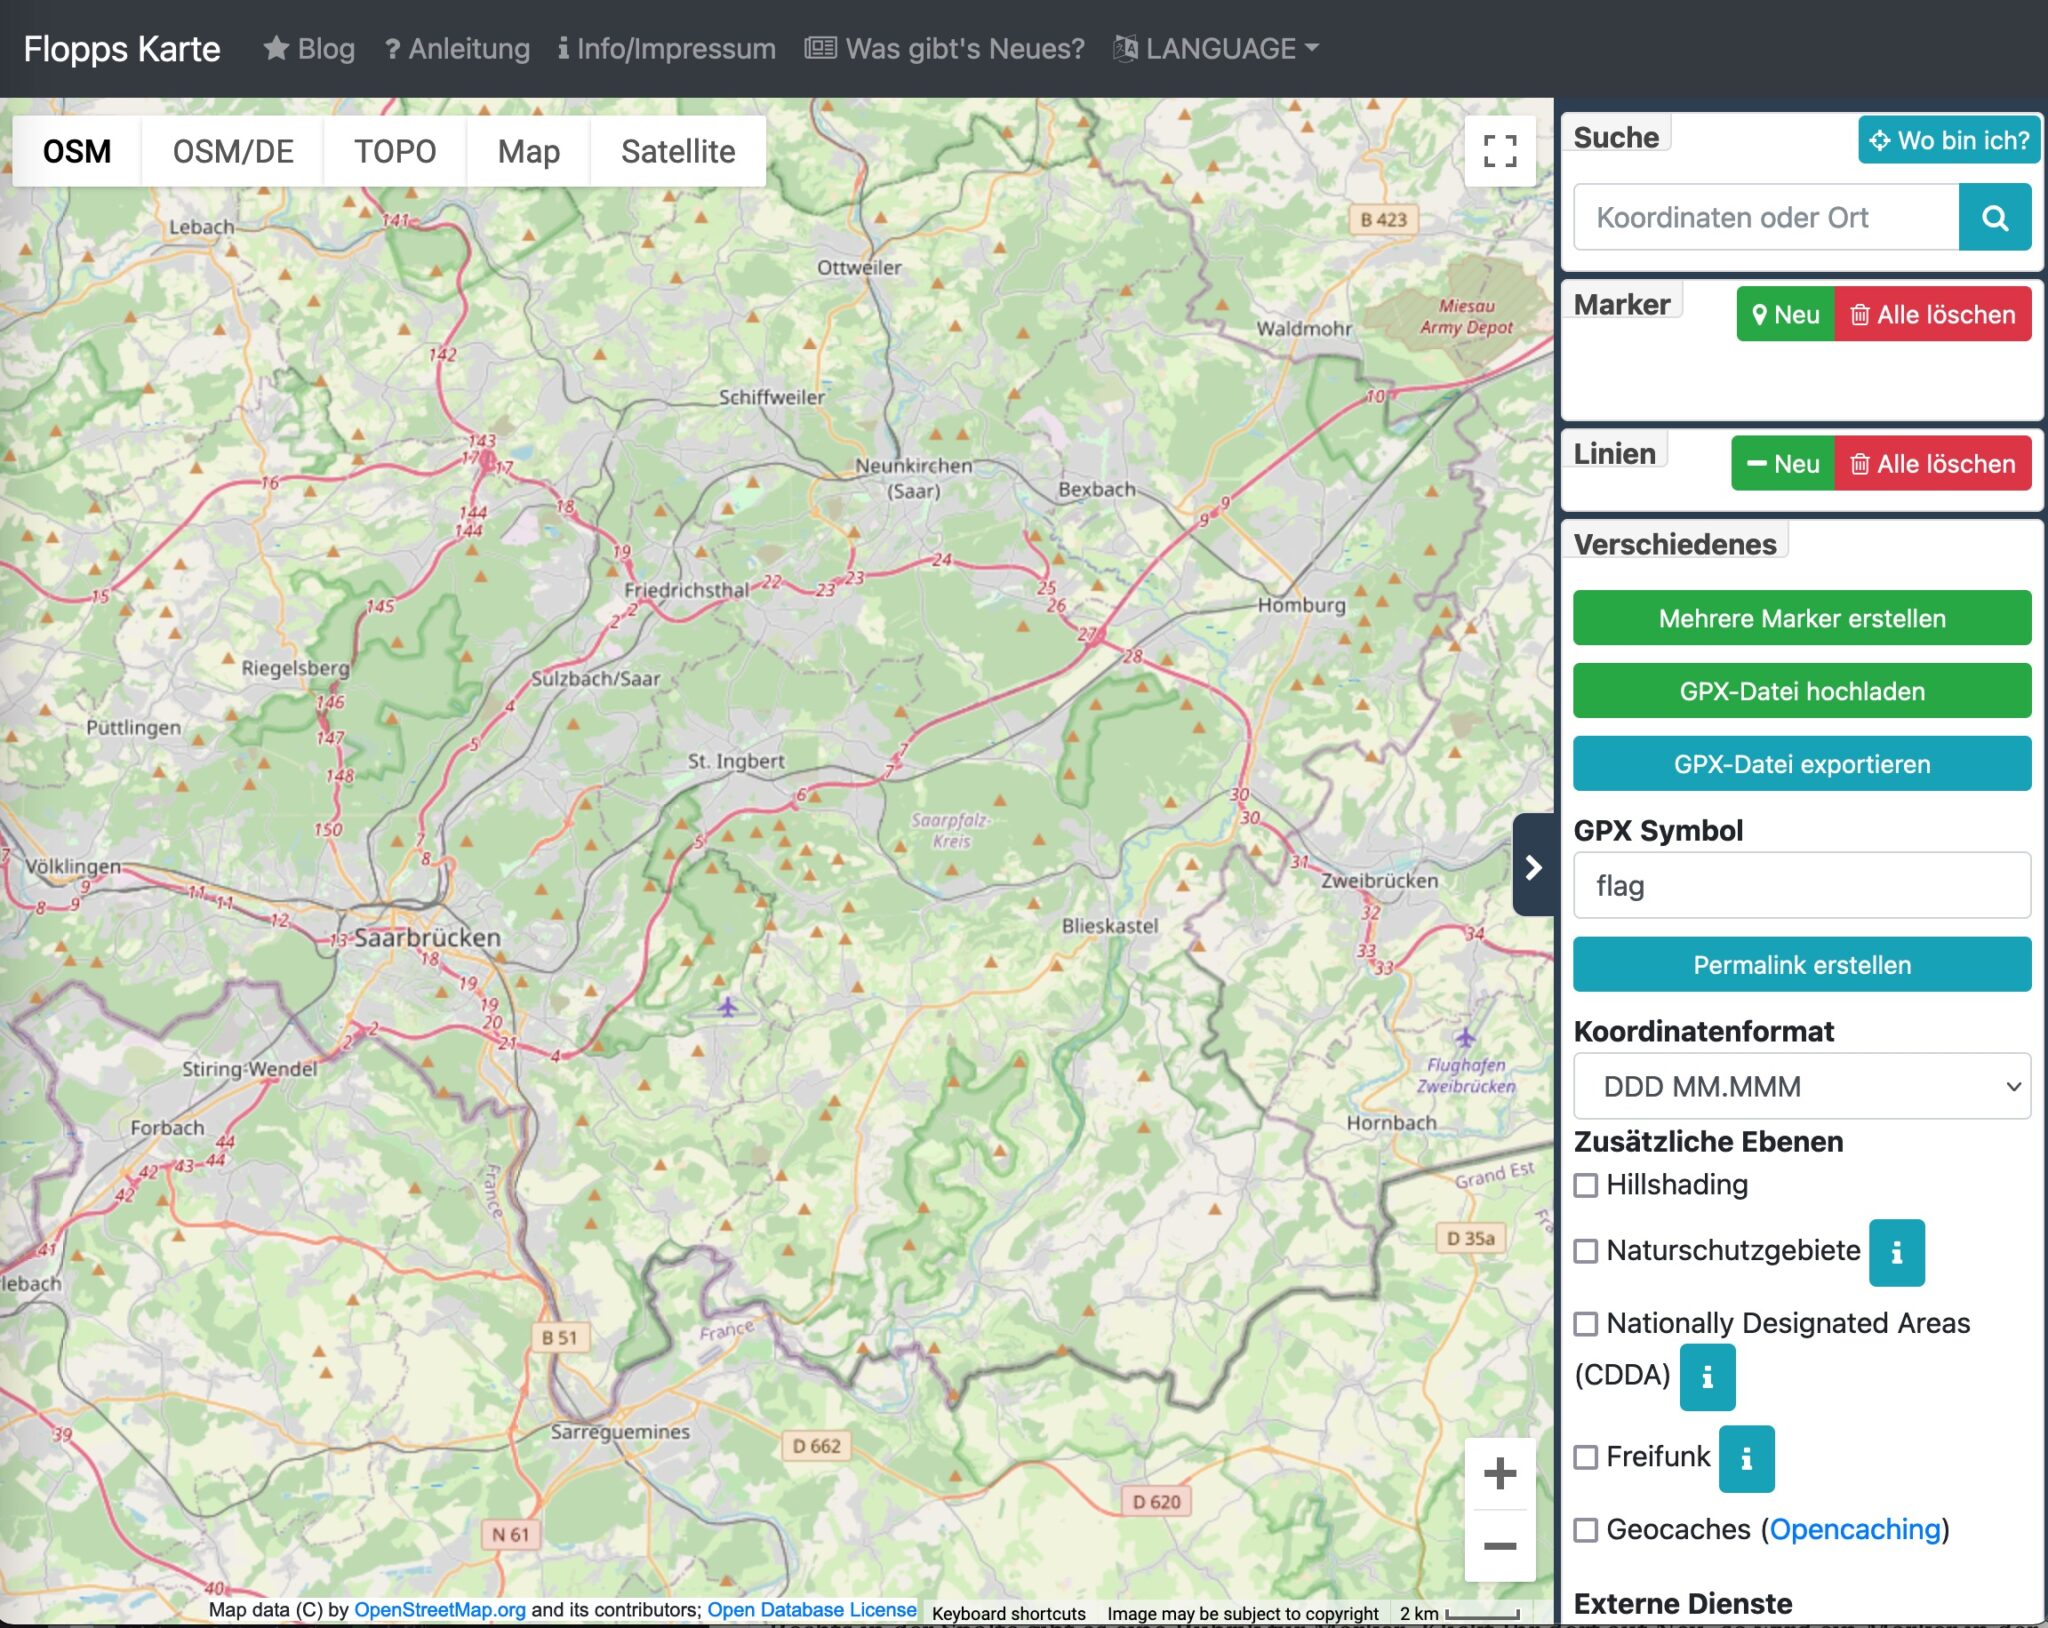2048x1628 pixels.
Task: Toggle the Geocaches layer checkbox
Action: tap(1586, 1530)
